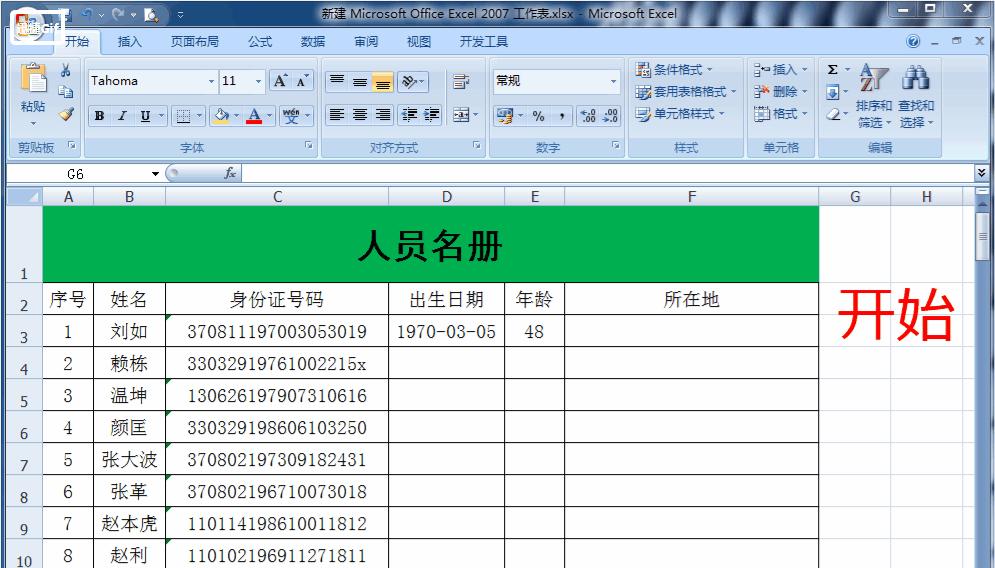Image resolution: width=995 pixels, height=568 pixels.
Task: Toggle underline formatting
Action: click(x=145, y=116)
